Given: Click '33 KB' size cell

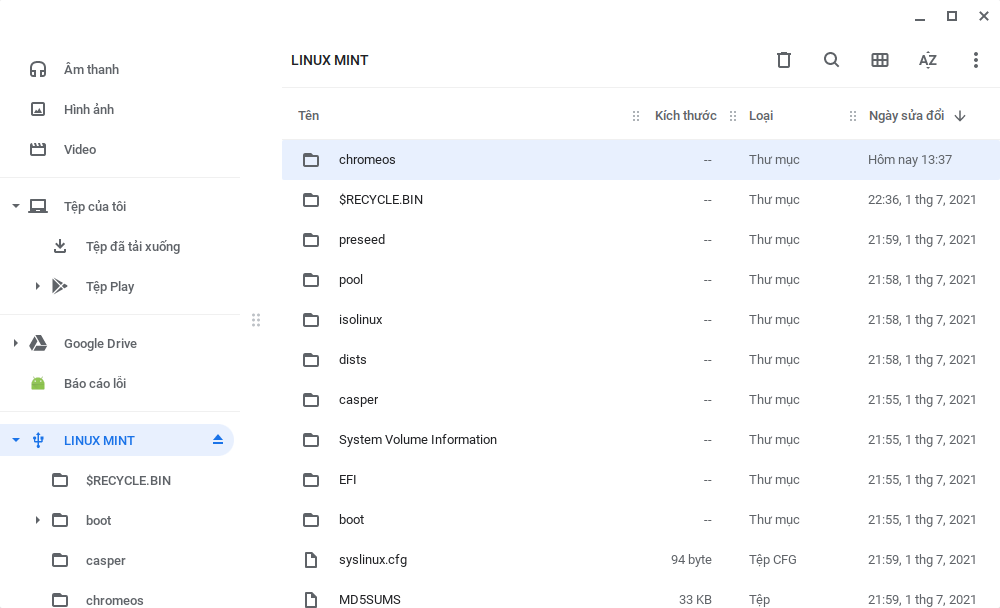Looking at the screenshot, I should [695, 600].
